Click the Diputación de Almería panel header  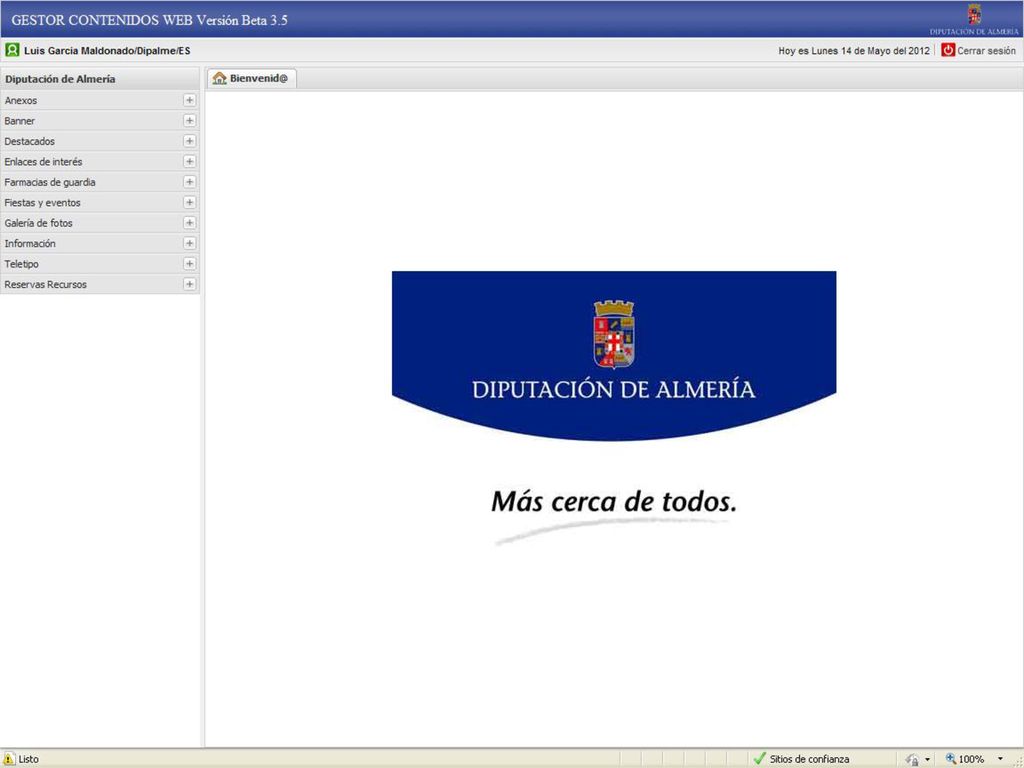[100, 79]
